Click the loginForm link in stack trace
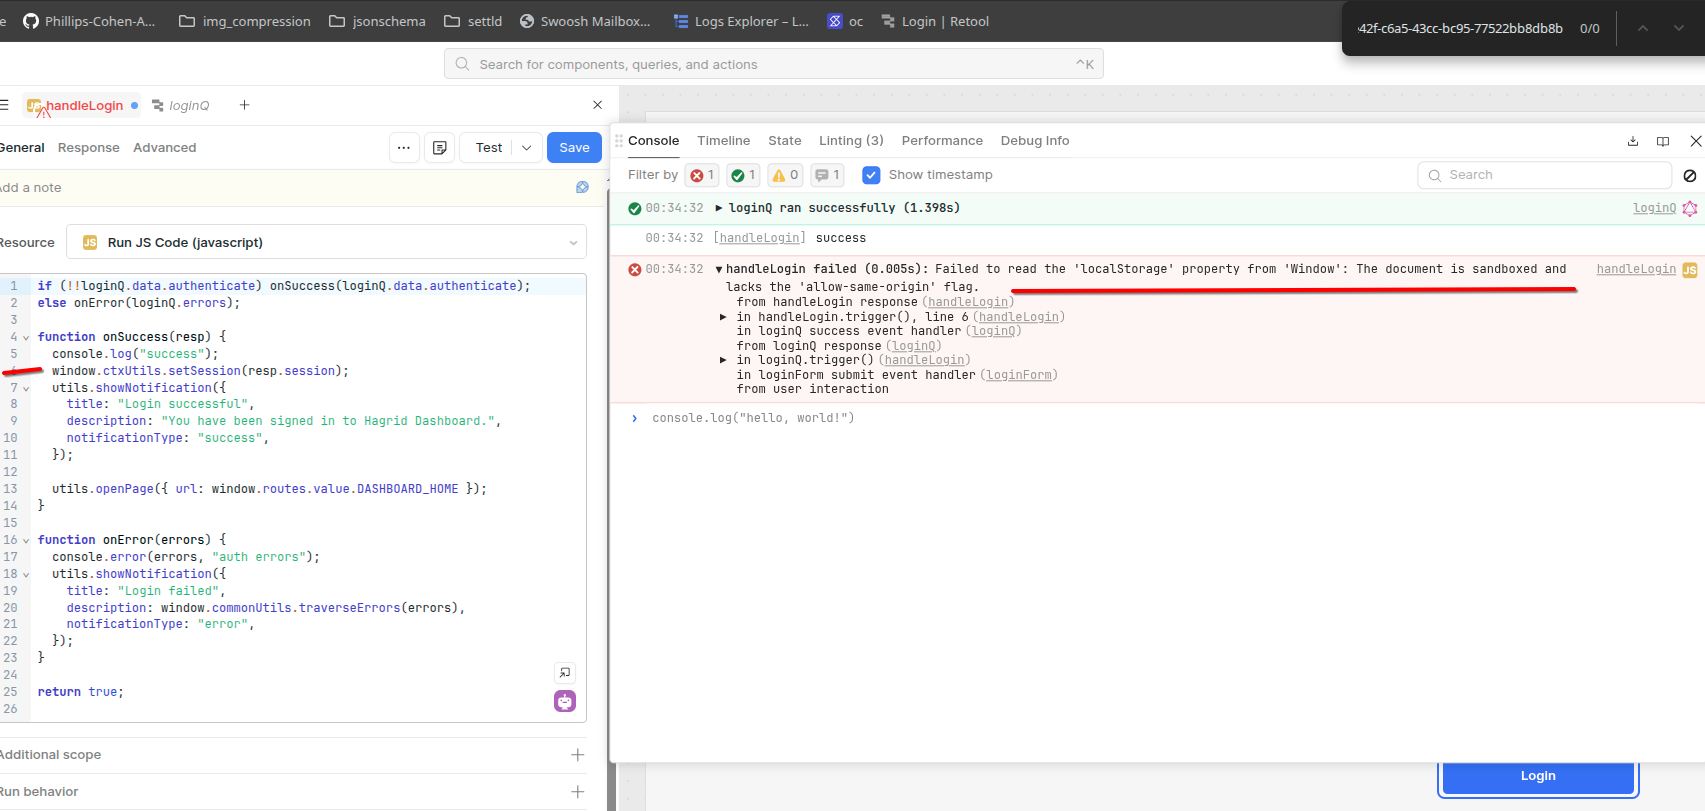Viewport: 1705px width, 811px height. [x=1019, y=375]
